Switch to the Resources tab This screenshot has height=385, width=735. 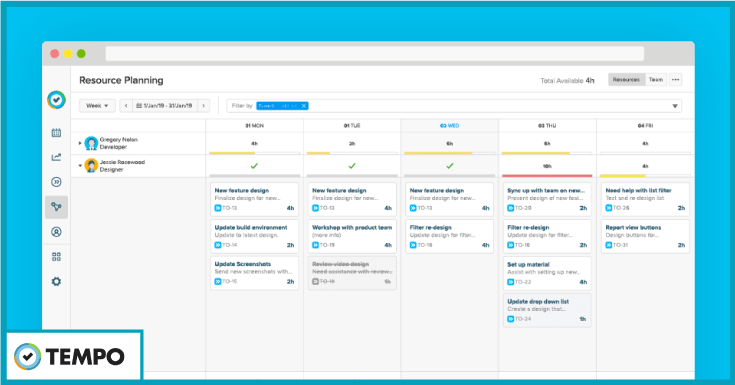(x=626, y=80)
